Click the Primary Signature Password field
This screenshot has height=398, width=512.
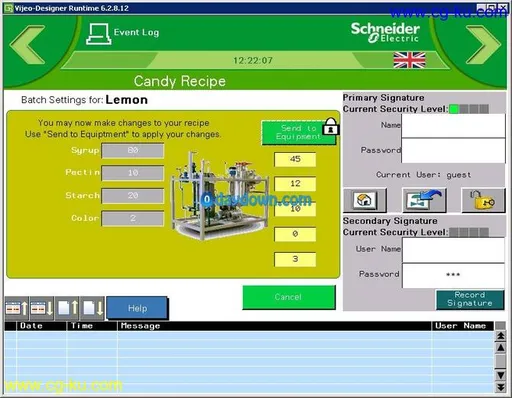coord(453,151)
